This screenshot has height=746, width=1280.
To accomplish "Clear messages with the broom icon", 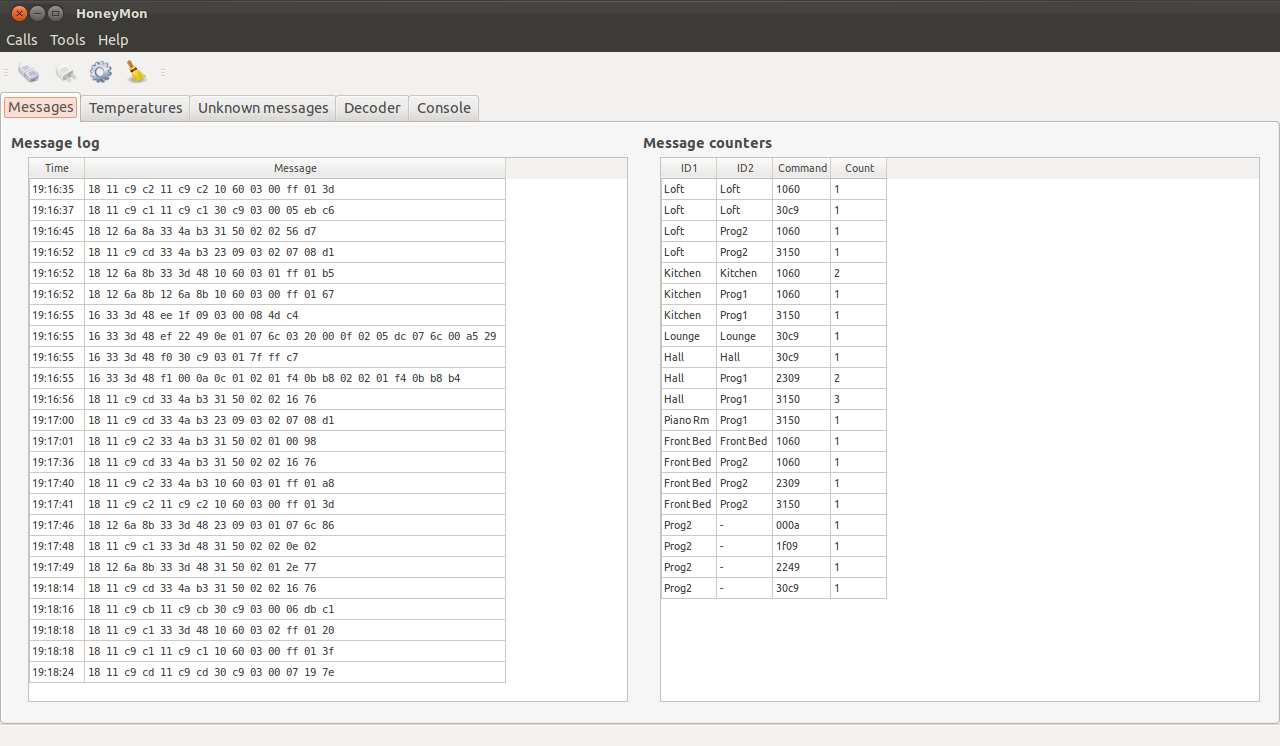I will (x=136, y=72).
